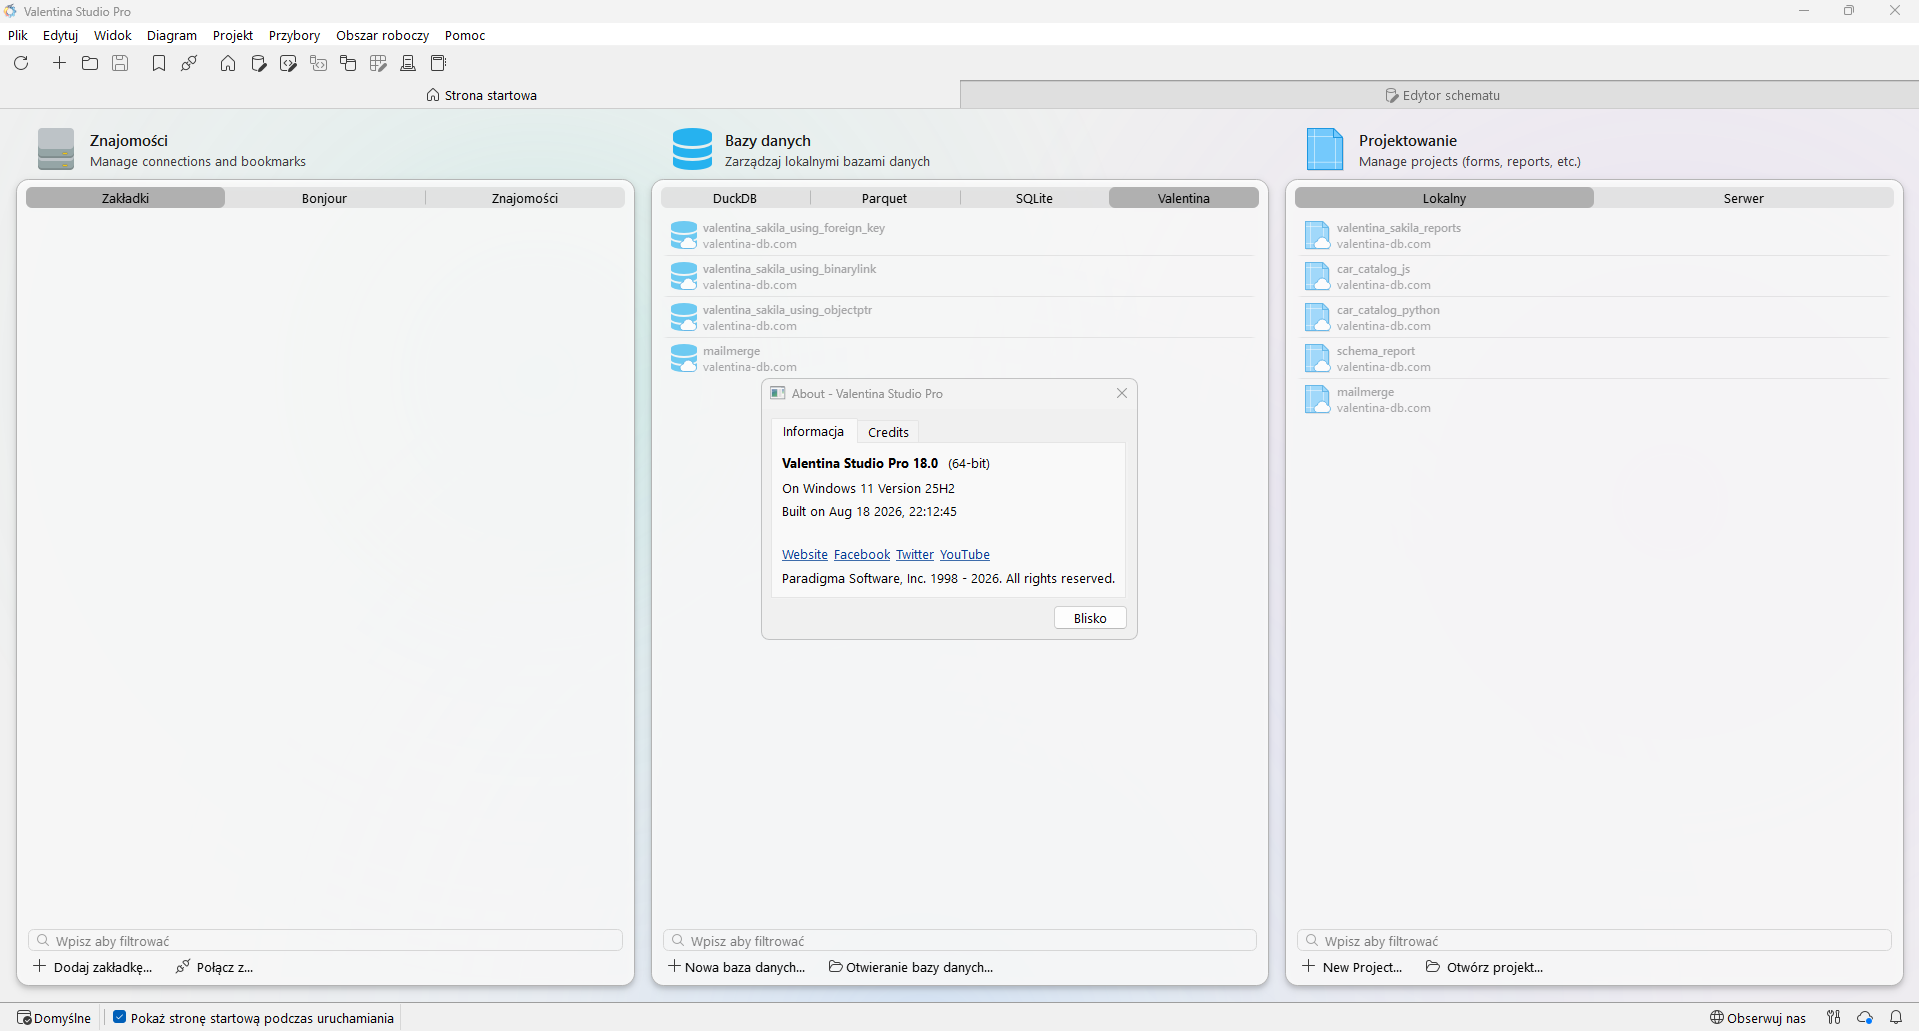Click the notifications bell icon in status bar
Image resolution: width=1919 pixels, height=1031 pixels.
(1896, 1017)
